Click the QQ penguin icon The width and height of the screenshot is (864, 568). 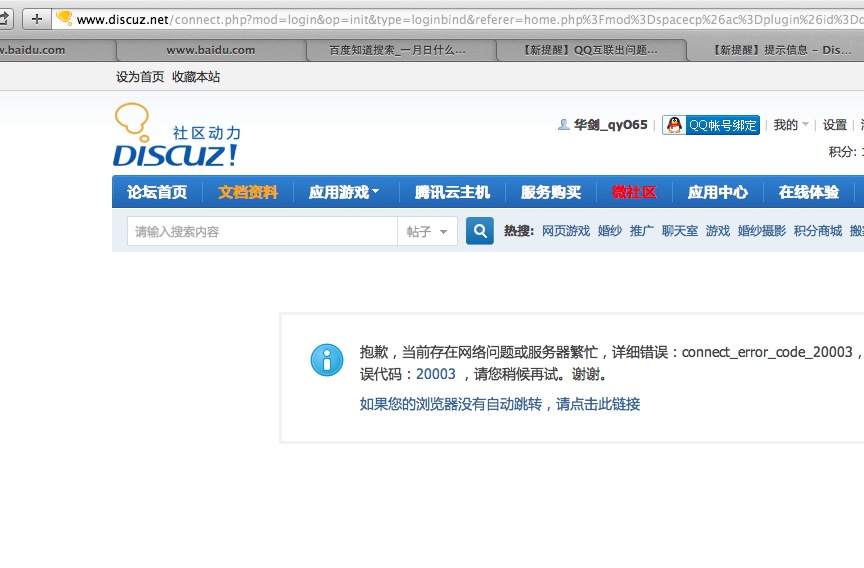coord(674,125)
